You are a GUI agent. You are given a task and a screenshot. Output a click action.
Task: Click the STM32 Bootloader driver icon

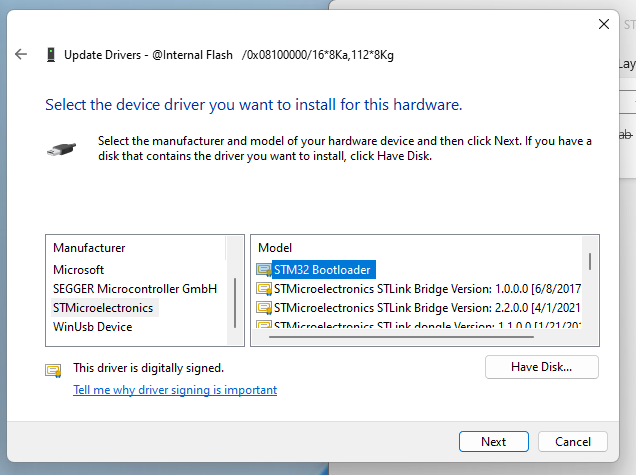[264, 270]
